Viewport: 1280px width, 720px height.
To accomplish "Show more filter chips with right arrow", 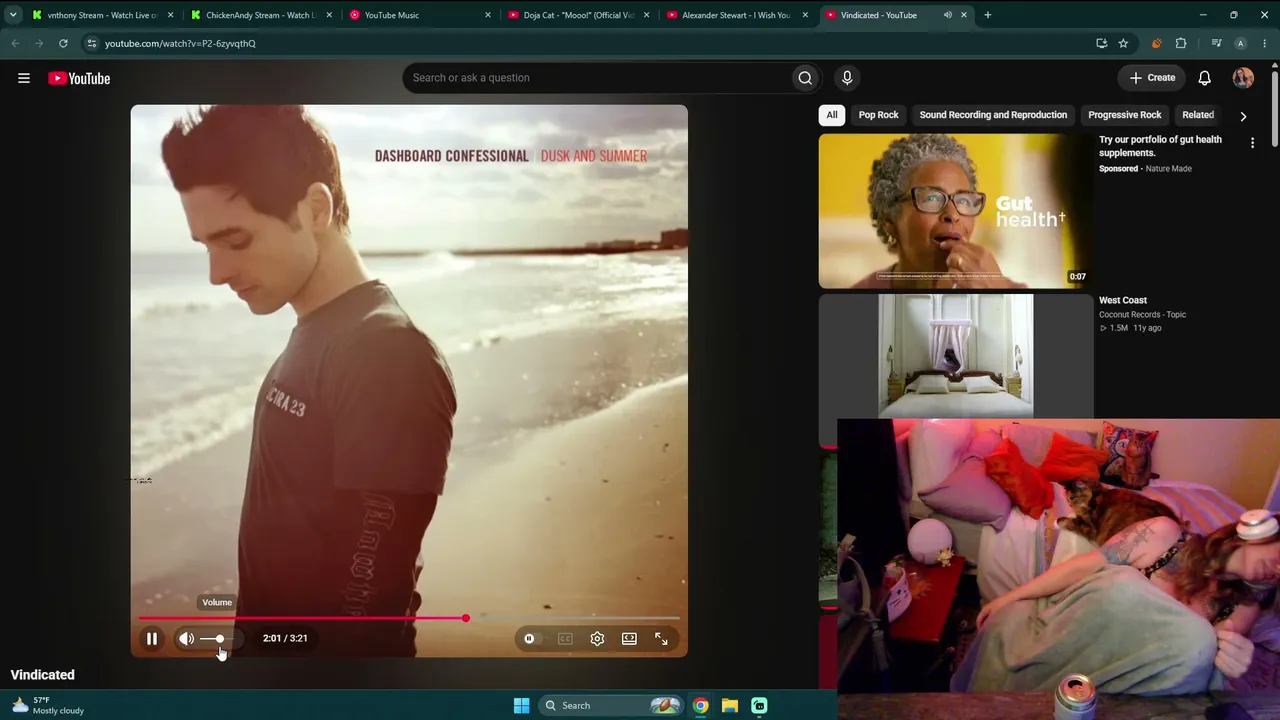I will click(1243, 116).
